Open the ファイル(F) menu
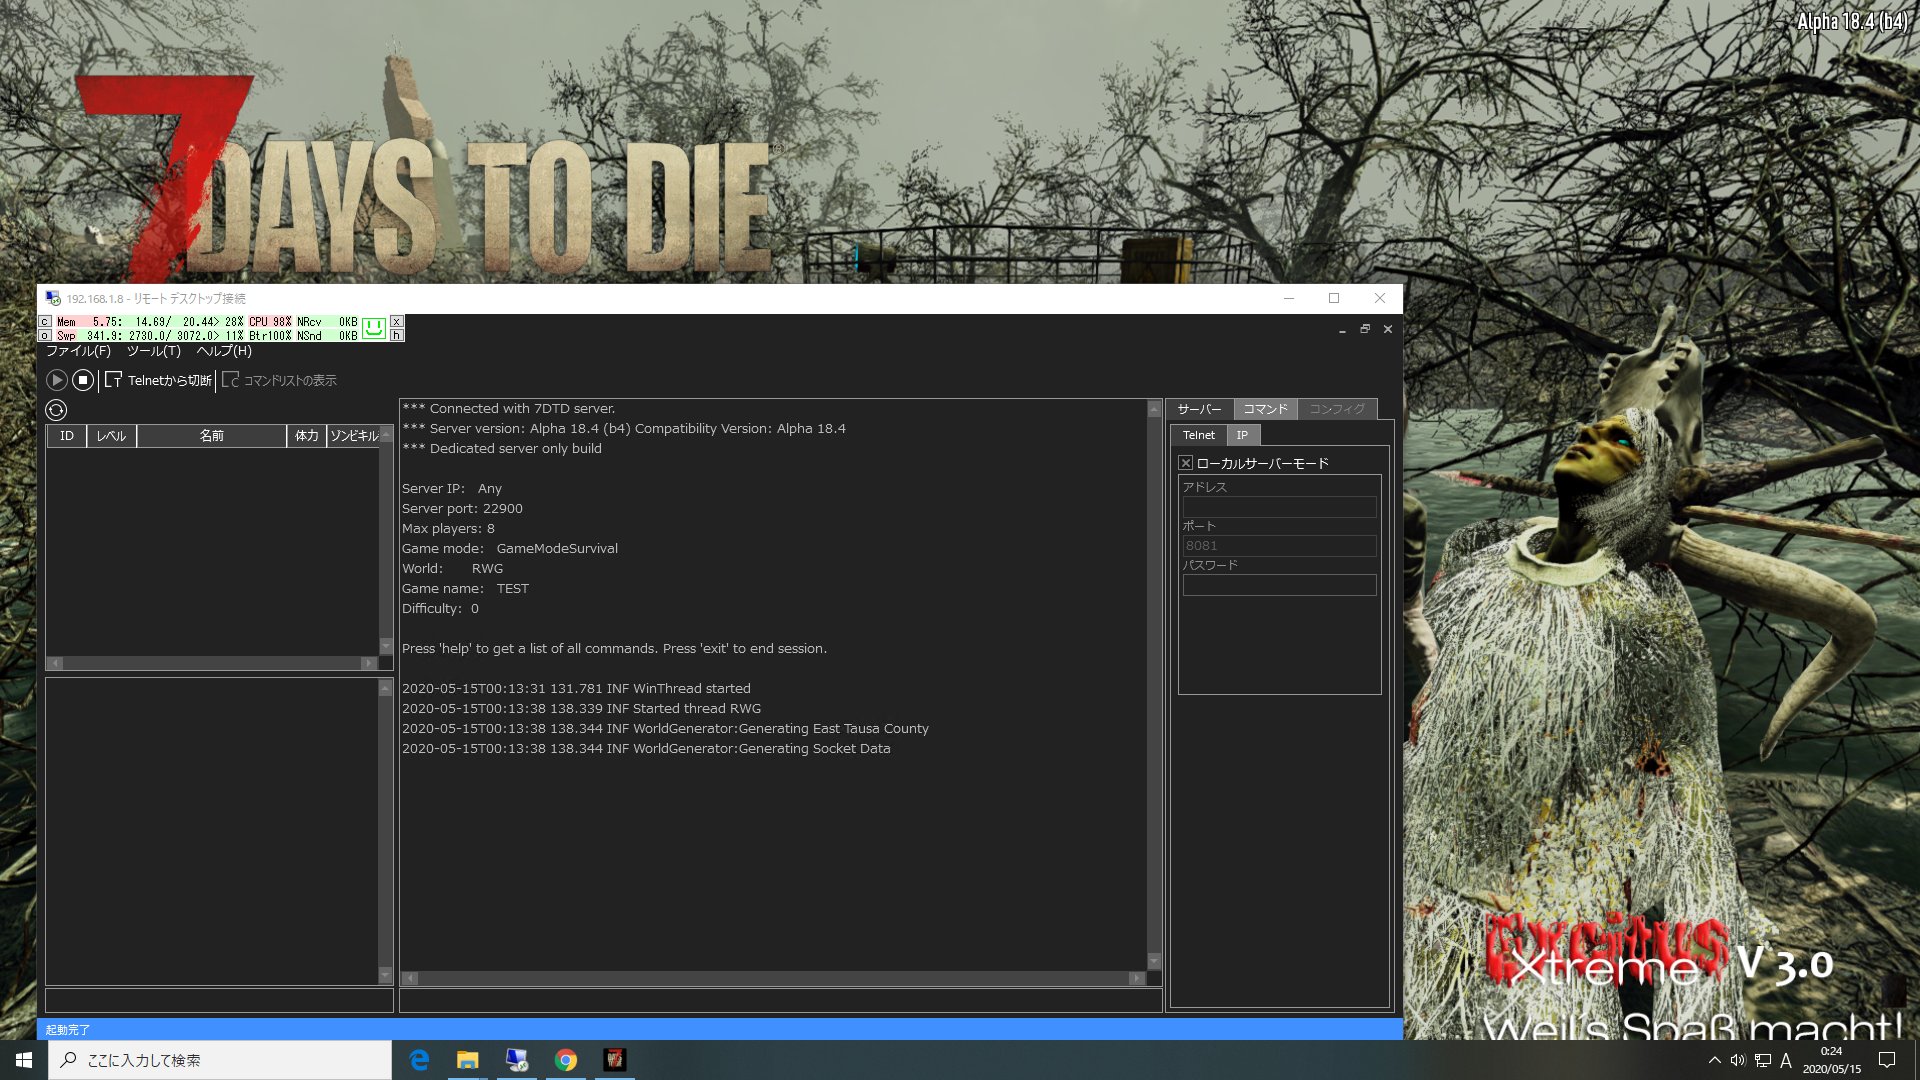Screen dimensions: 1920x1080 pos(78,351)
